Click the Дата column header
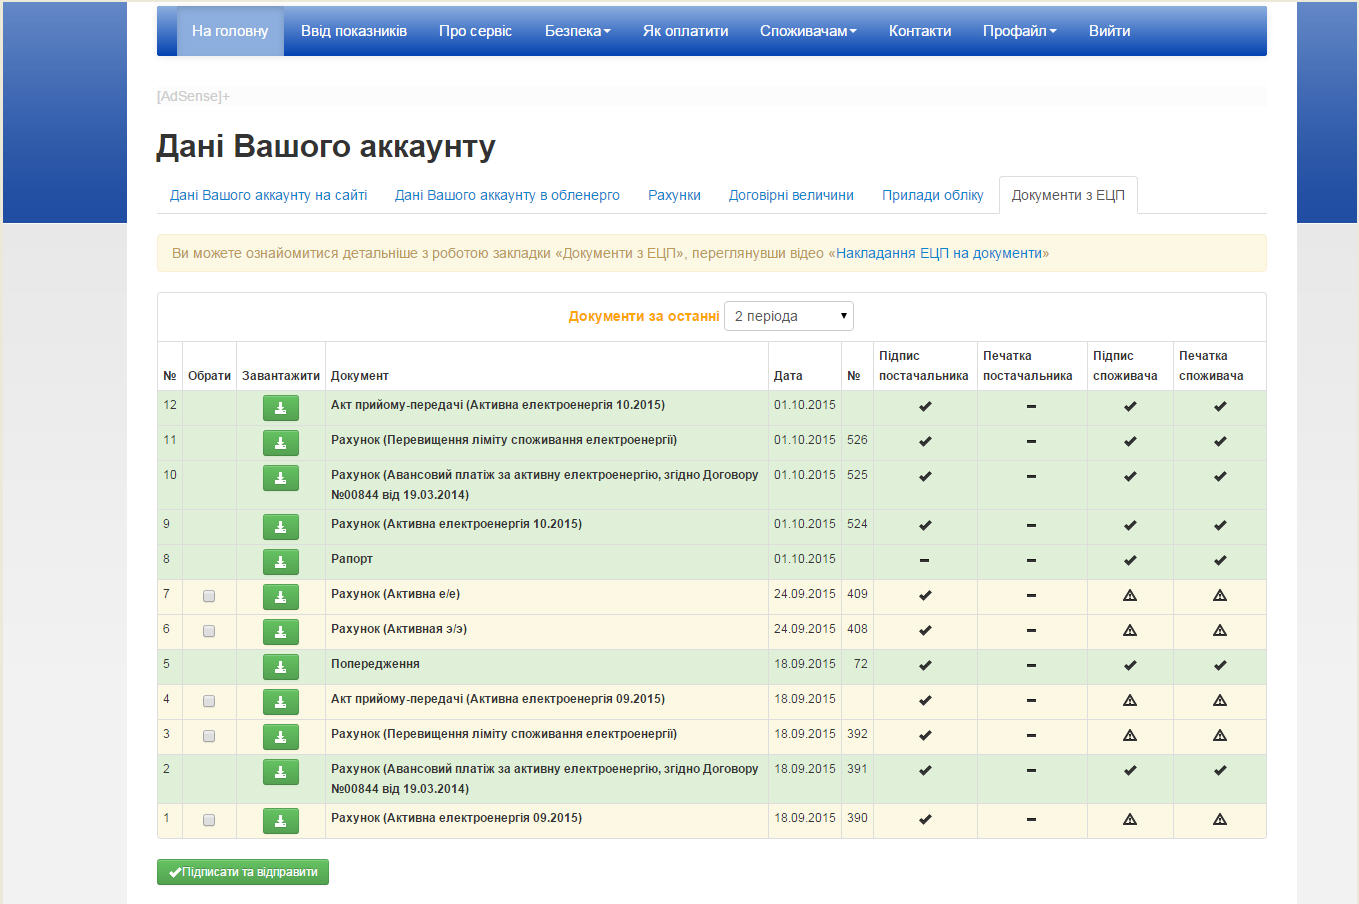This screenshot has height=904, width=1359. pos(788,376)
